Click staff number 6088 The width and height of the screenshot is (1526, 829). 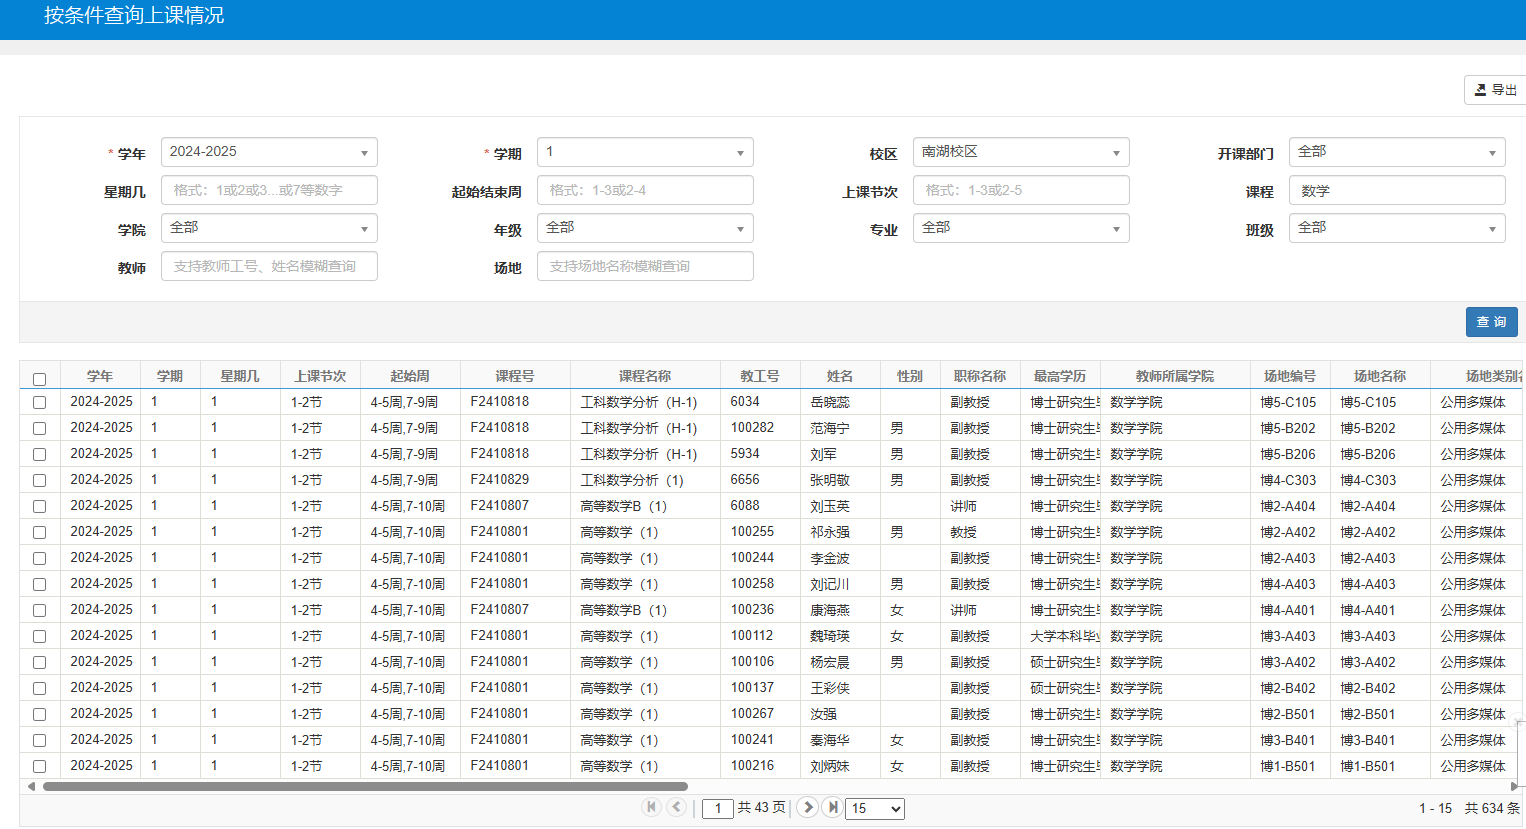[x=745, y=506]
